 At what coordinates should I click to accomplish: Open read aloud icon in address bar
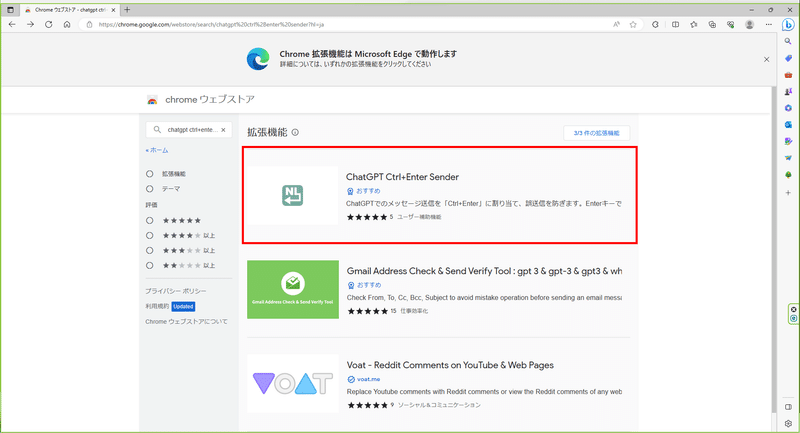[x=616, y=24]
